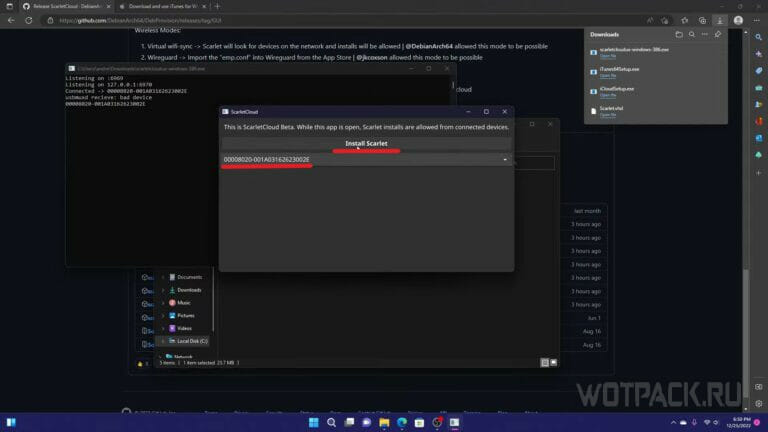The image size is (768, 432).
Task: Click the taskbar Search icon
Action: [331, 422]
